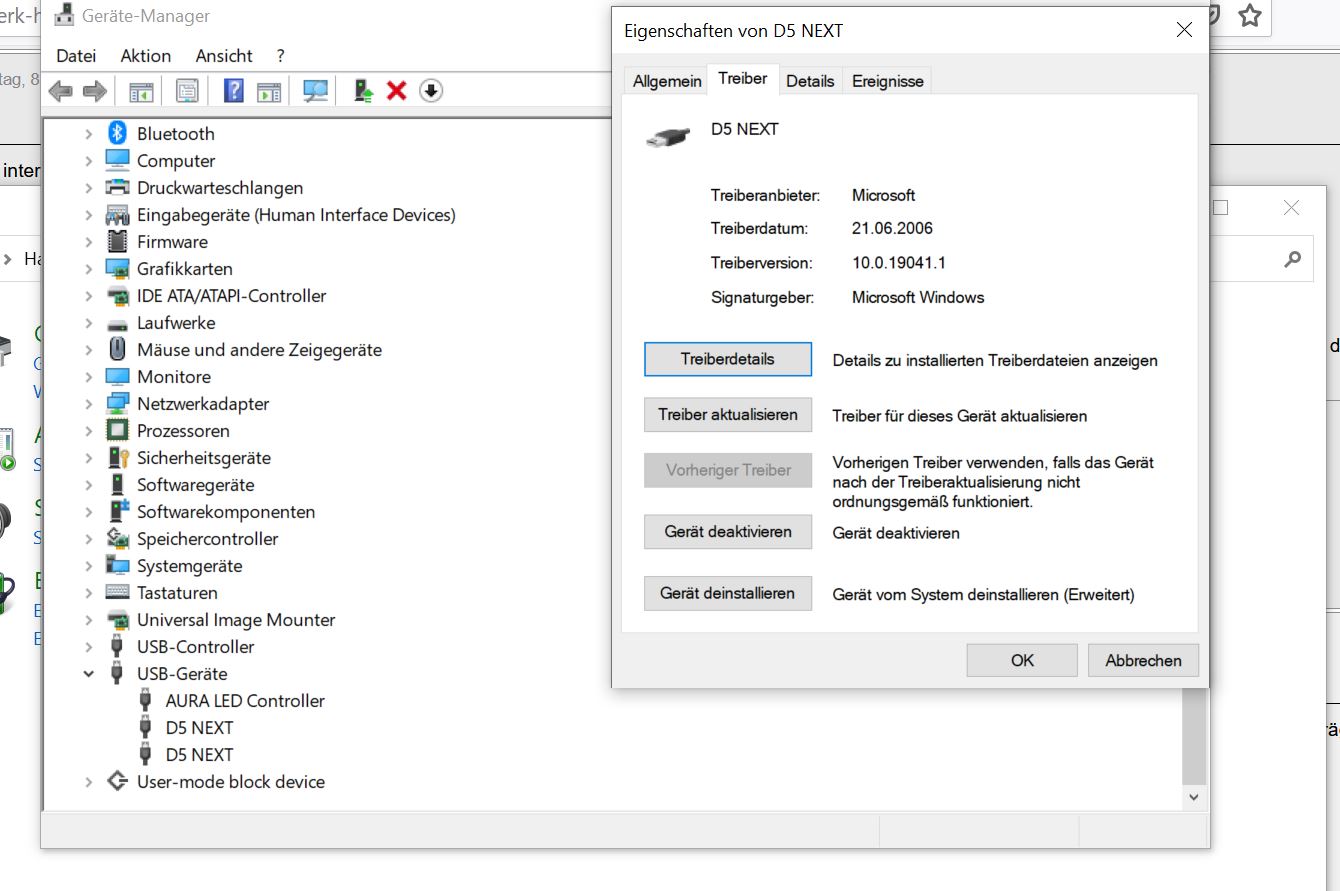
Task: Open the Aktion menu
Action: pyautogui.click(x=146, y=56)
